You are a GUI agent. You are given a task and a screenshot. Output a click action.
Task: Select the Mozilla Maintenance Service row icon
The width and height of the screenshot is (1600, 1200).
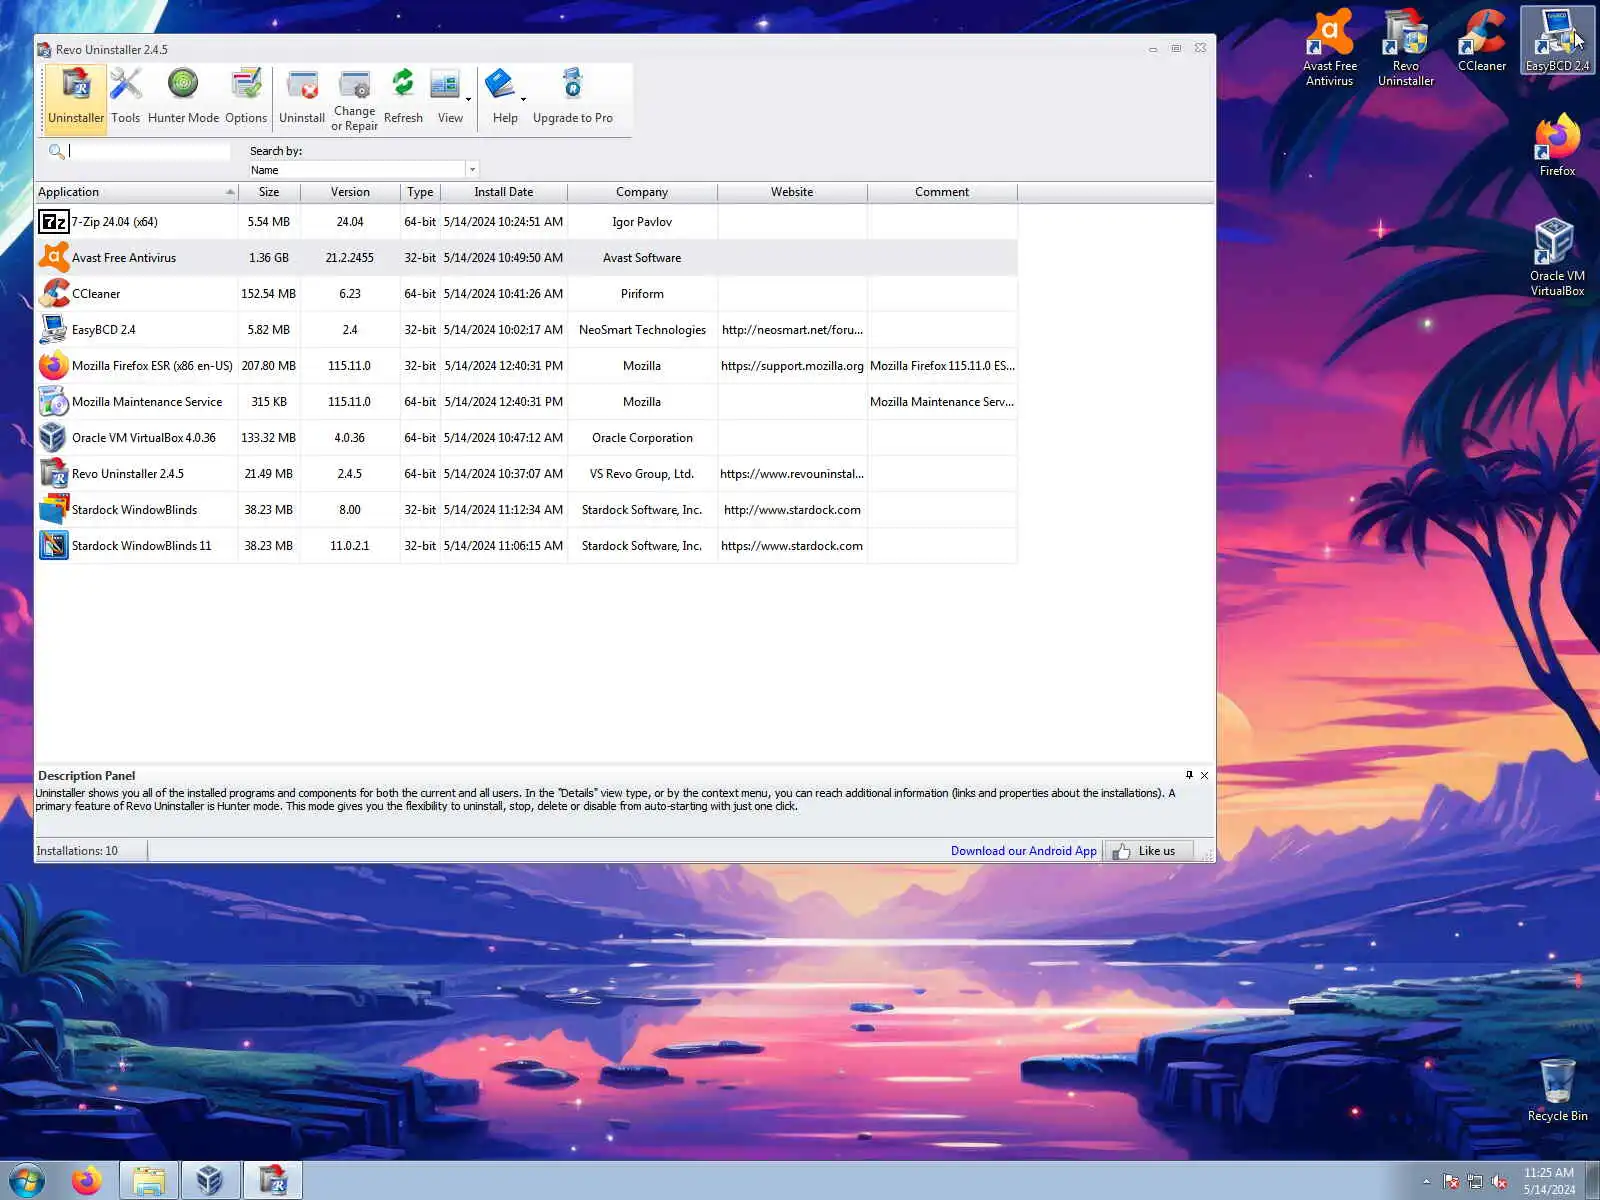point(54,402)
